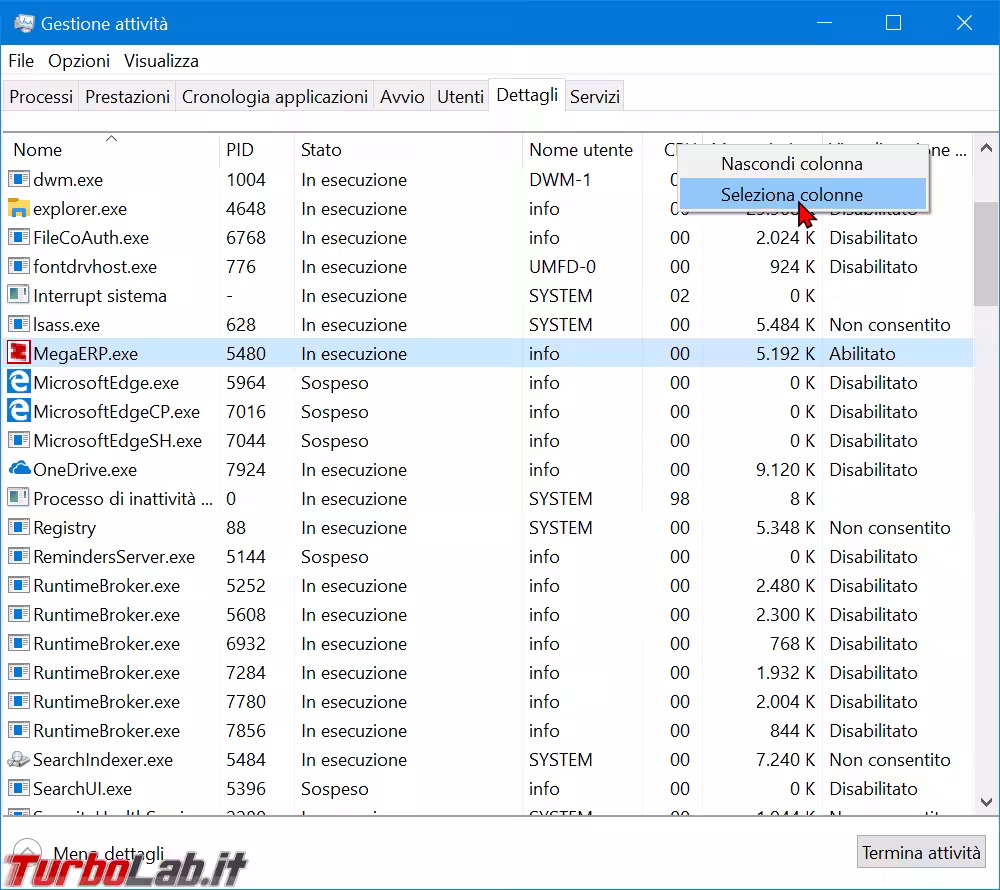Click the MegaERP.exe red process icon
This screenshot has width=1000, height=890.
click(19, 354)
